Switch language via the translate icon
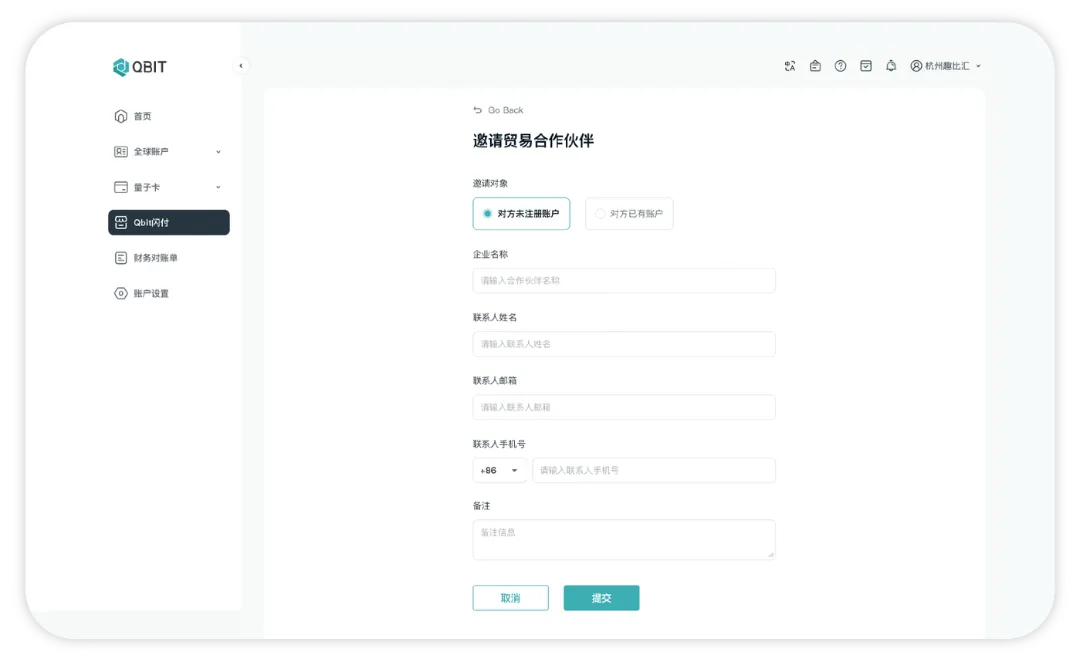The width and height of the screenshot is (1080, 662). [x=790, y=66]
